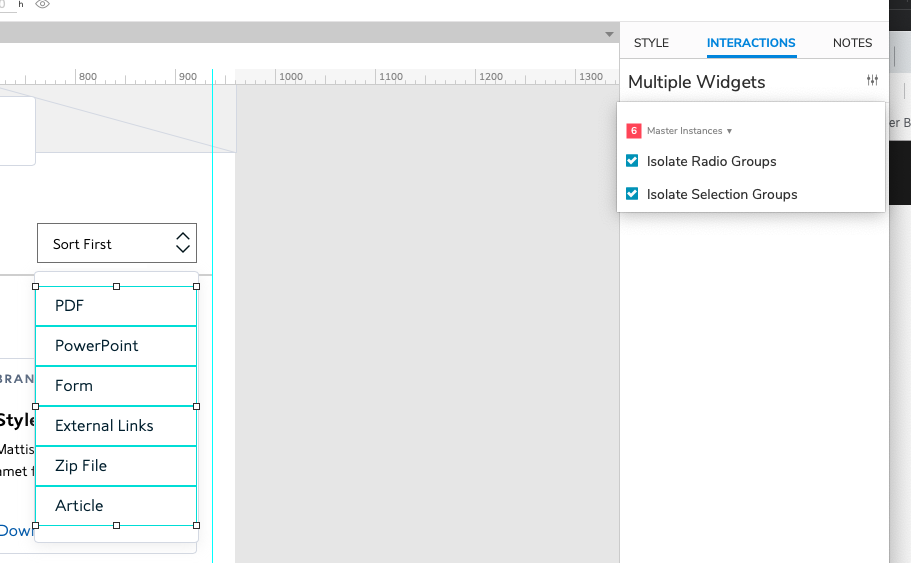Expand the Master Instances dropdown
Viewport: 911px width, 563px height.
(690, 131)
